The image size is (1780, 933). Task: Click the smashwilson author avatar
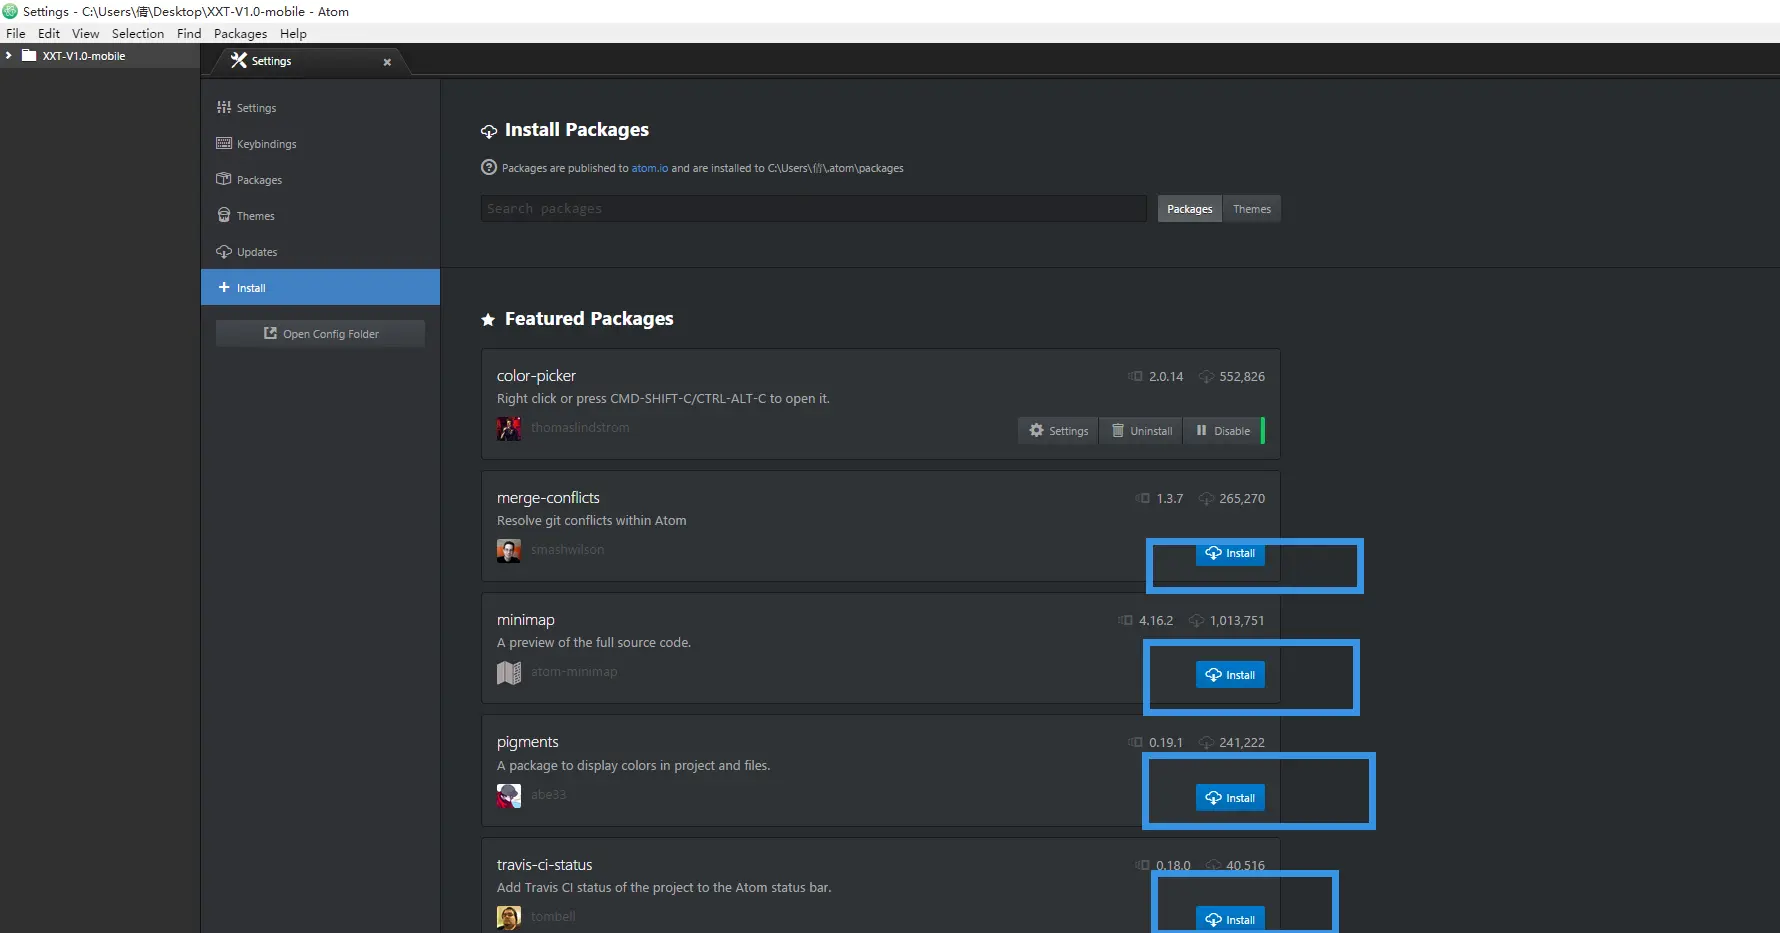click(509, 551)
